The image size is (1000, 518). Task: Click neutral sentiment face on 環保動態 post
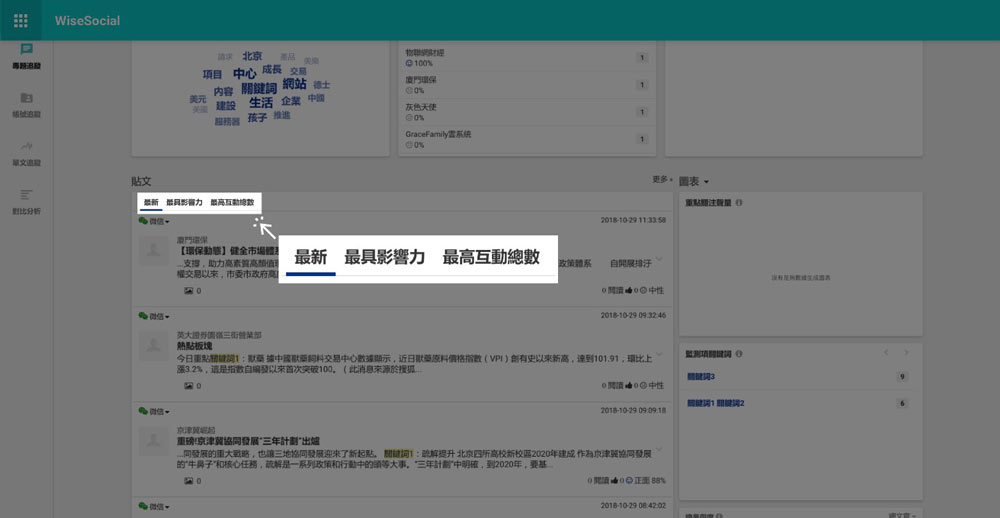coord(643,290)
